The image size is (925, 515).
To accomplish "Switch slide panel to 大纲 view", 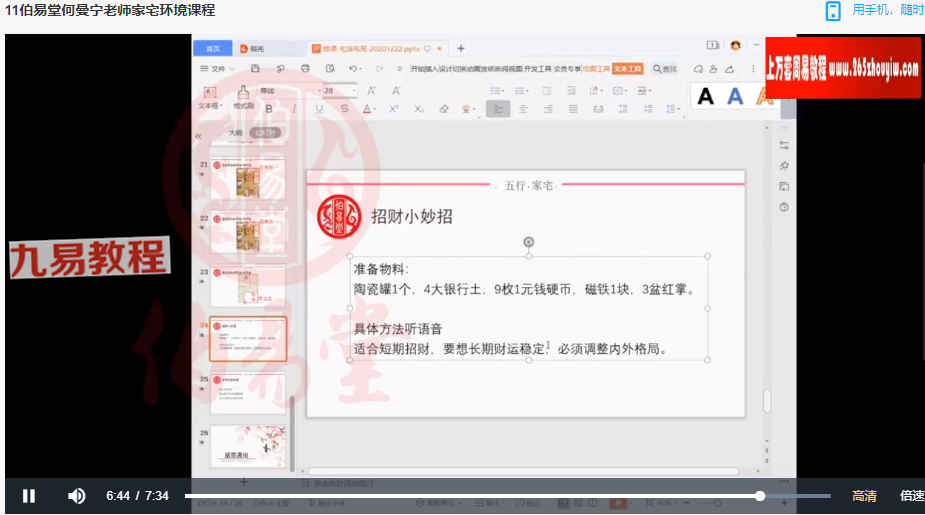I will point(235,133).
